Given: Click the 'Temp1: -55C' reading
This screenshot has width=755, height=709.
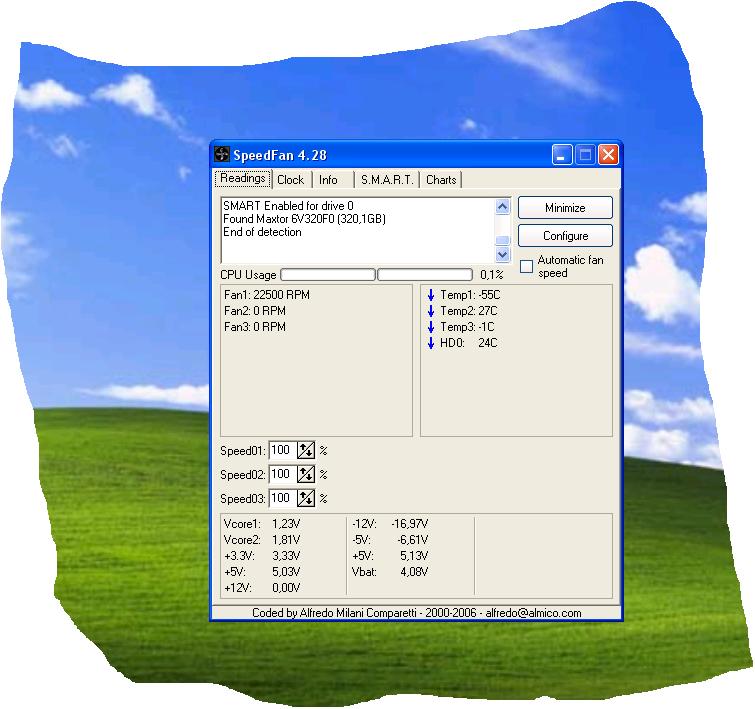Looking at the screenshot, I should (470, 295).
